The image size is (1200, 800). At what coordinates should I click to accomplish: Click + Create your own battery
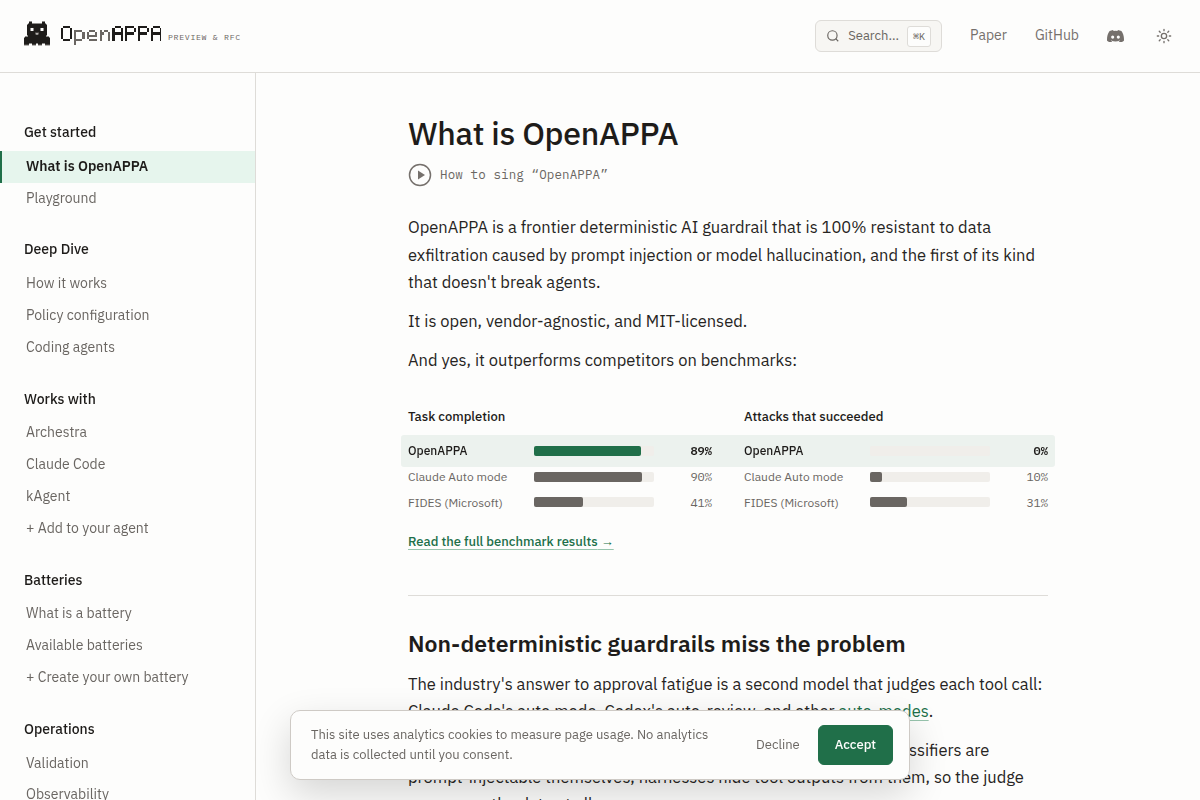(x=107, y=677)
